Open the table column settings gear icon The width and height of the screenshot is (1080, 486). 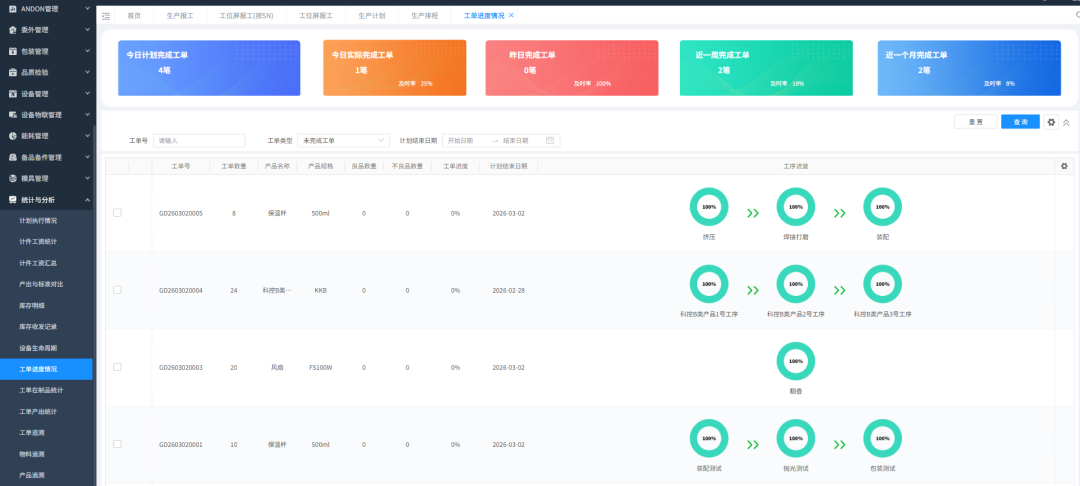coord(1064,166)
